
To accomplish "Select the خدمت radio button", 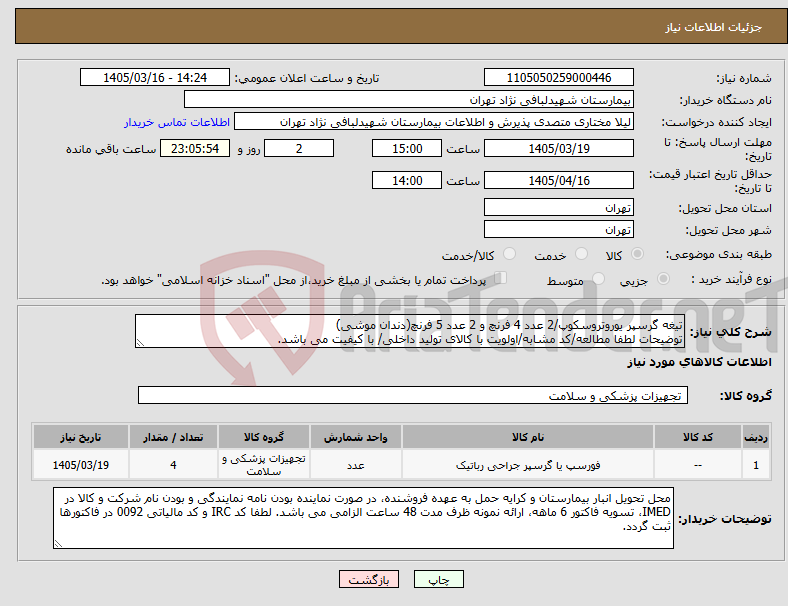I will (581, 254).
